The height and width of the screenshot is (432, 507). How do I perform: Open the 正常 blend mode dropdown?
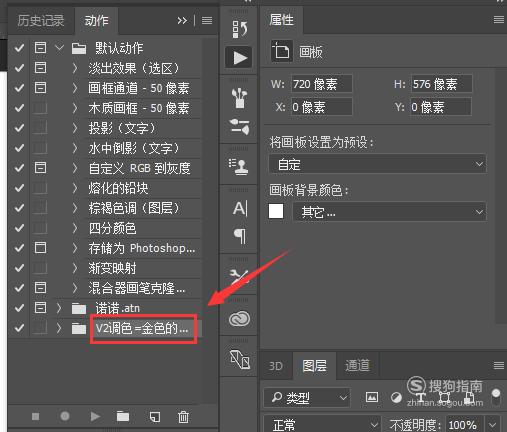(x=322, y=425)
